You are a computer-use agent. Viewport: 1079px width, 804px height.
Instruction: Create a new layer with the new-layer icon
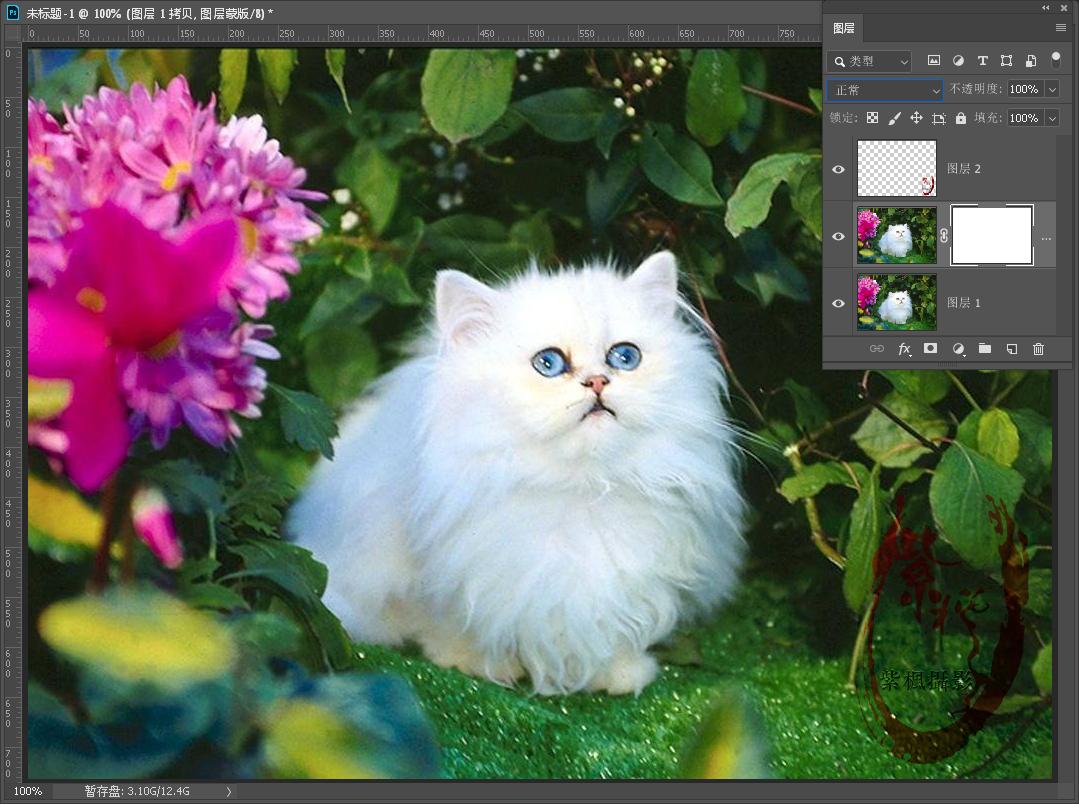point(1011,348)
